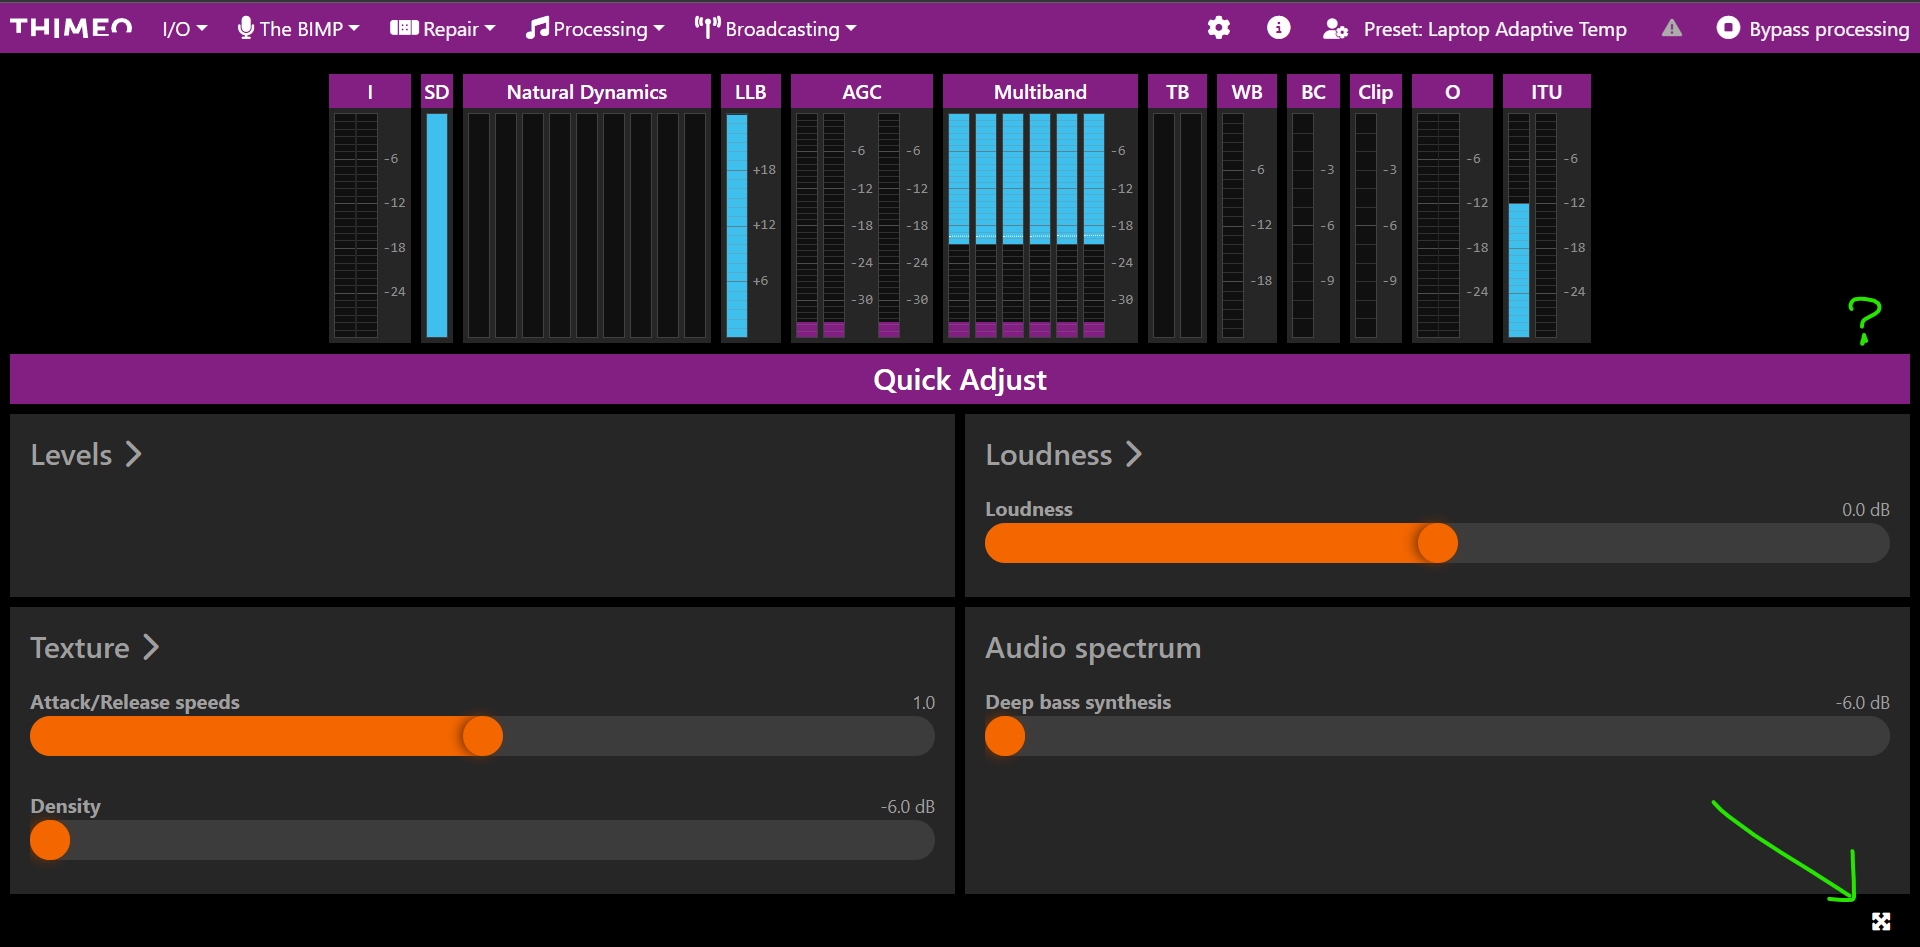1920x947 pixels.
Task: Click the Loudness slider handle
Action: coord(1437,543)
